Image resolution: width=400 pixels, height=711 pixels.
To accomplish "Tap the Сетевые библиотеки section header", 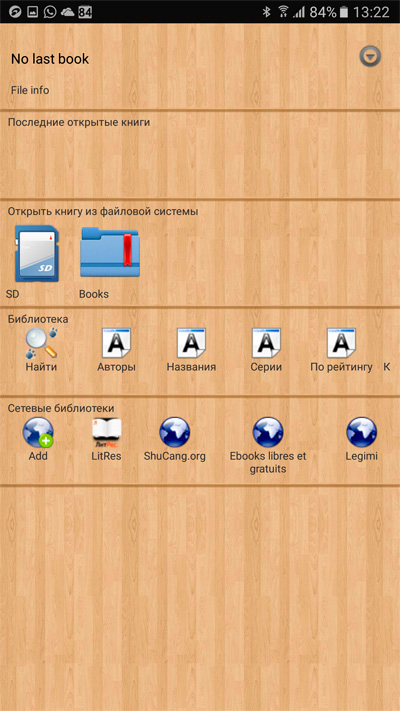I will (x=61, y=408).
